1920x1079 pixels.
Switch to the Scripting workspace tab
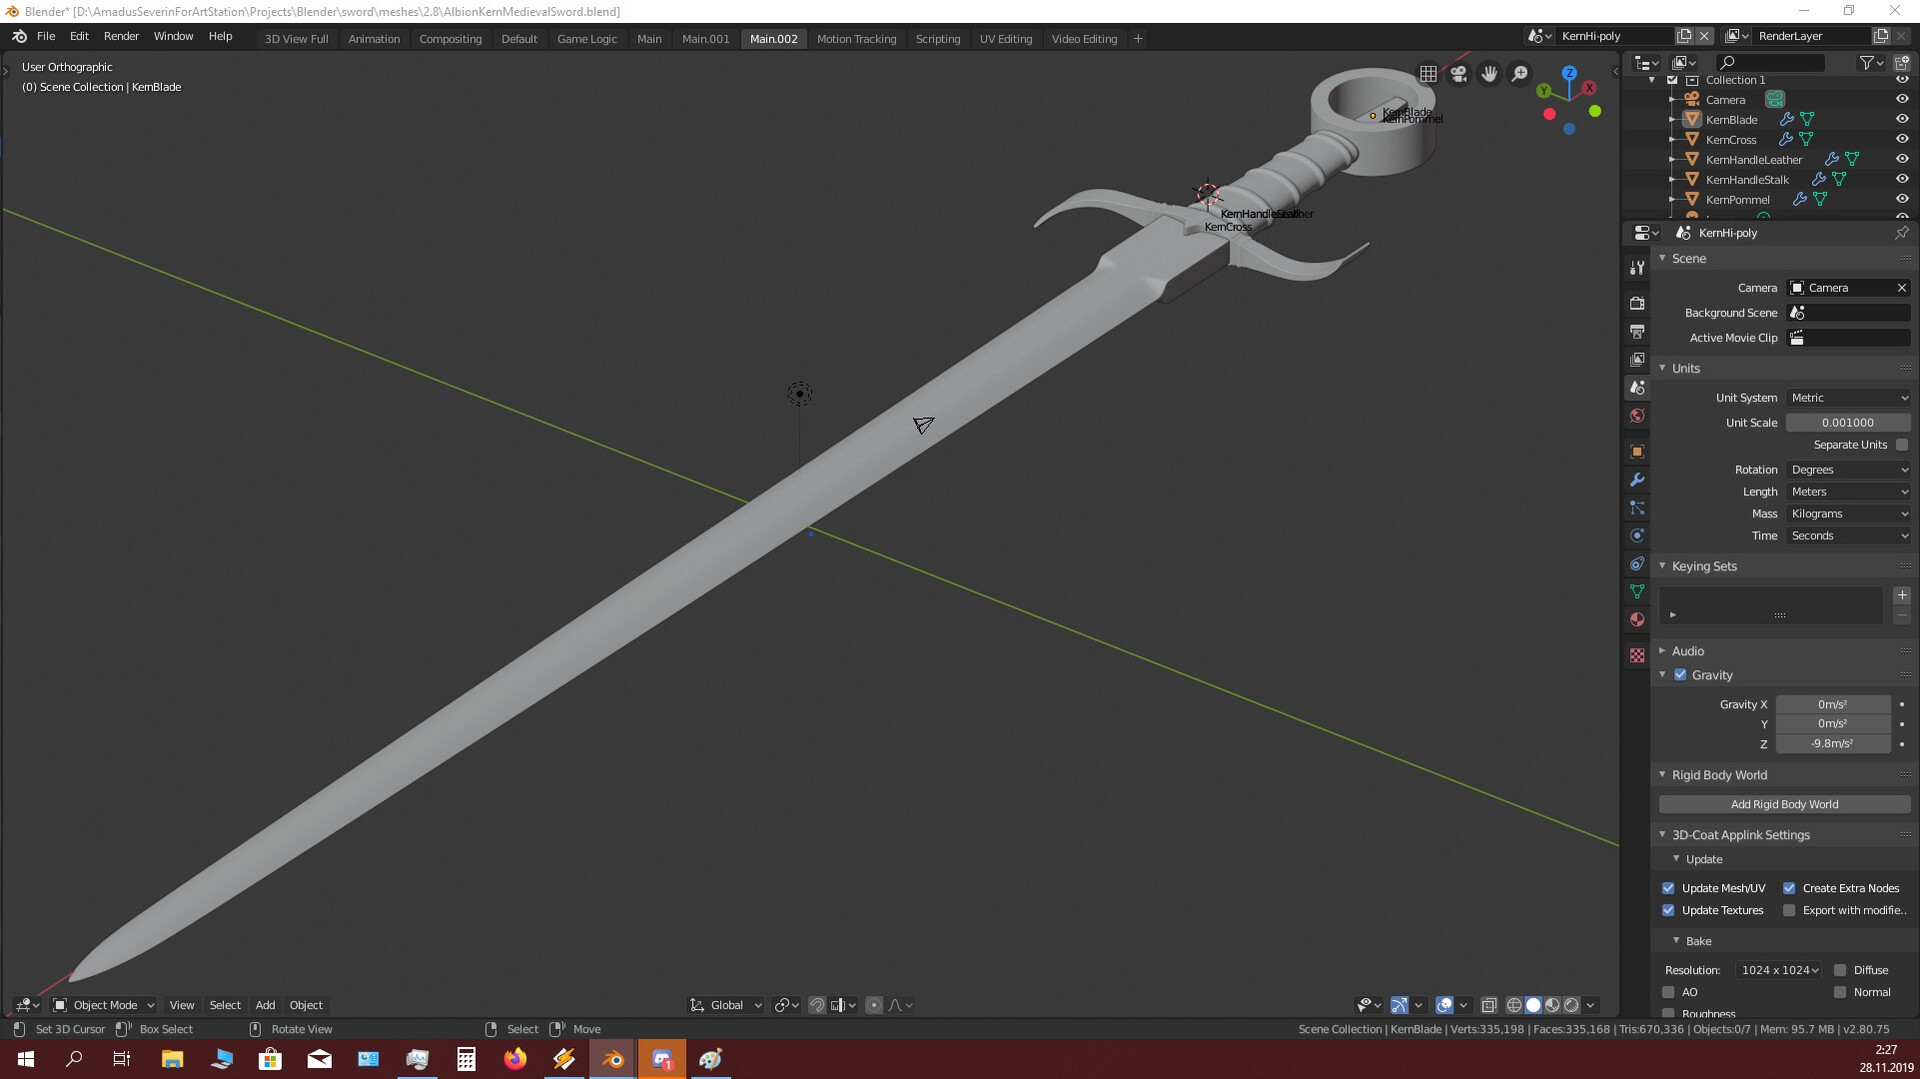pyautogui.click(x=938, y=38)
